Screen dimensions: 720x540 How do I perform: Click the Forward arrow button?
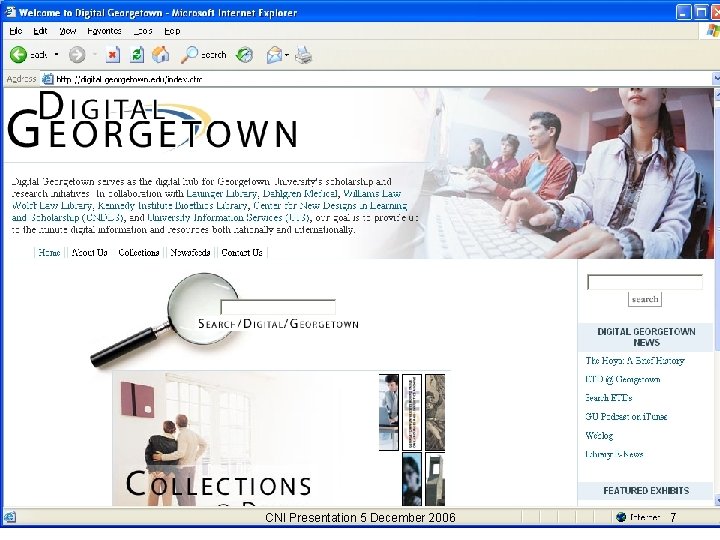click(77, 55)
